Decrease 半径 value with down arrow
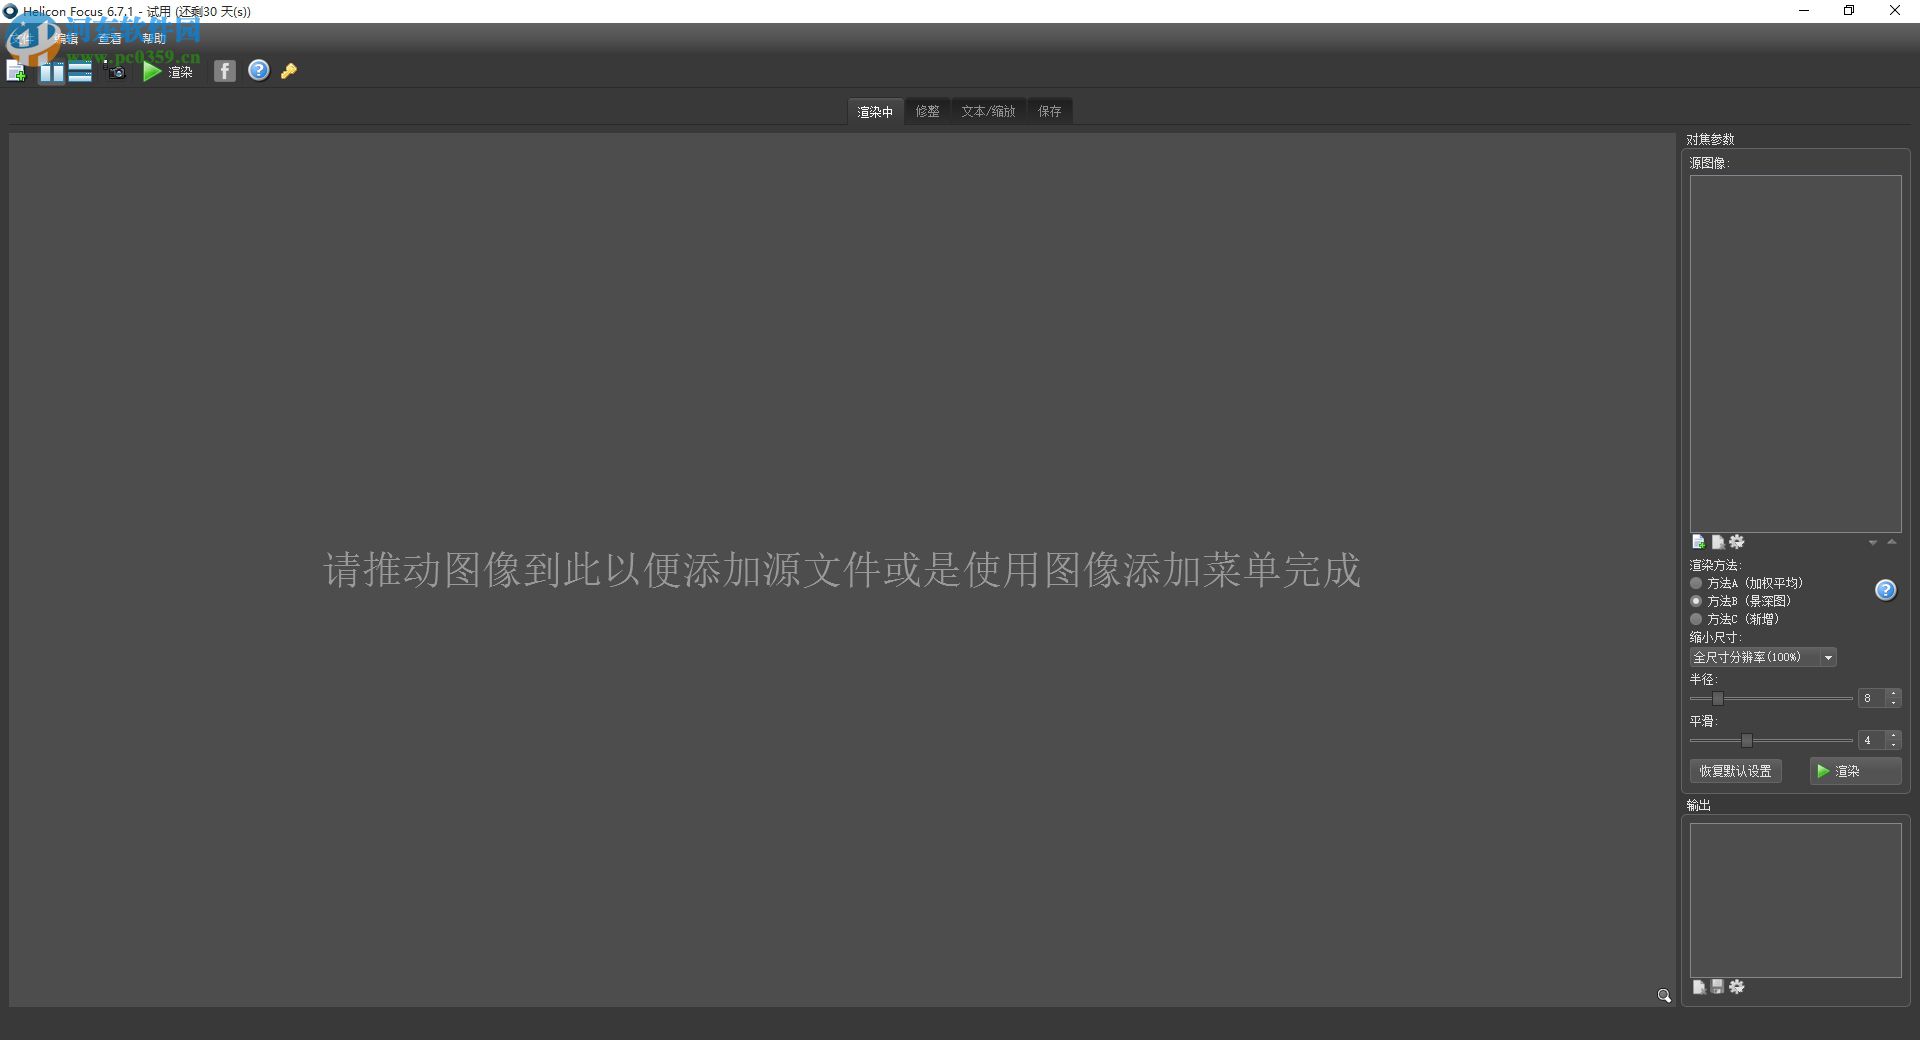Viewport: 1920px width, 1040px height. 1893,703
